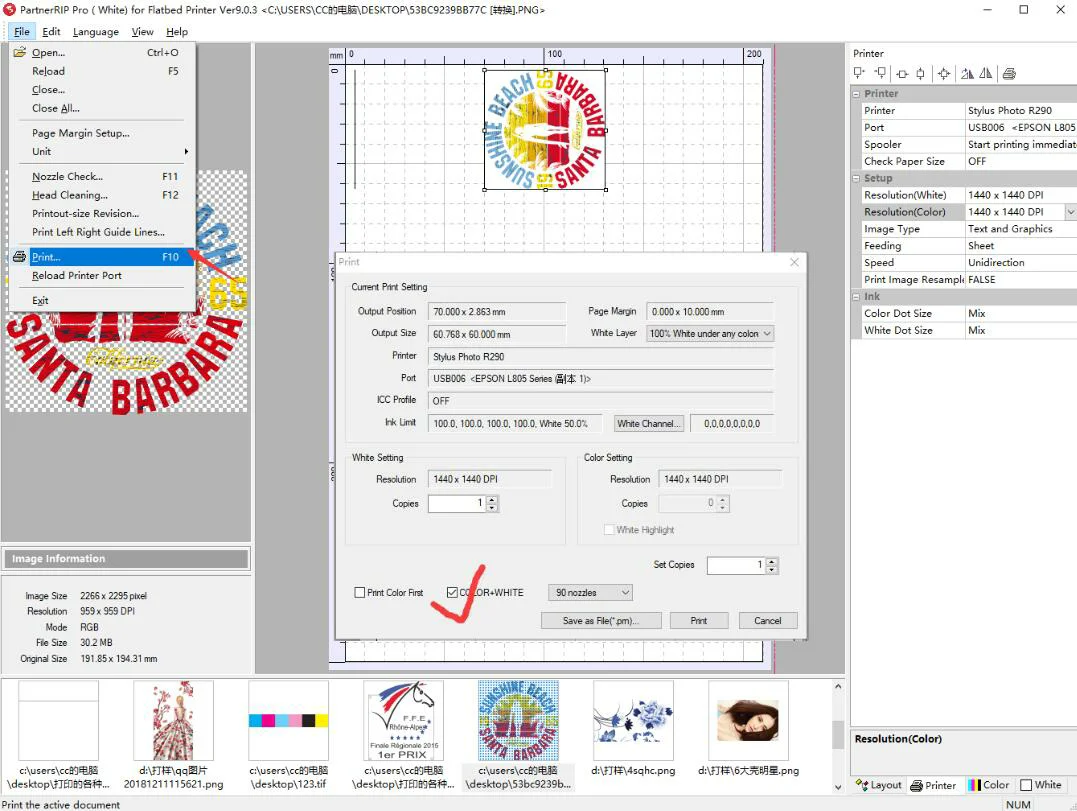The height and width of the screenshot is (811, 1077).
Task: Switch to the Color tab
Action: click(988, 785)
